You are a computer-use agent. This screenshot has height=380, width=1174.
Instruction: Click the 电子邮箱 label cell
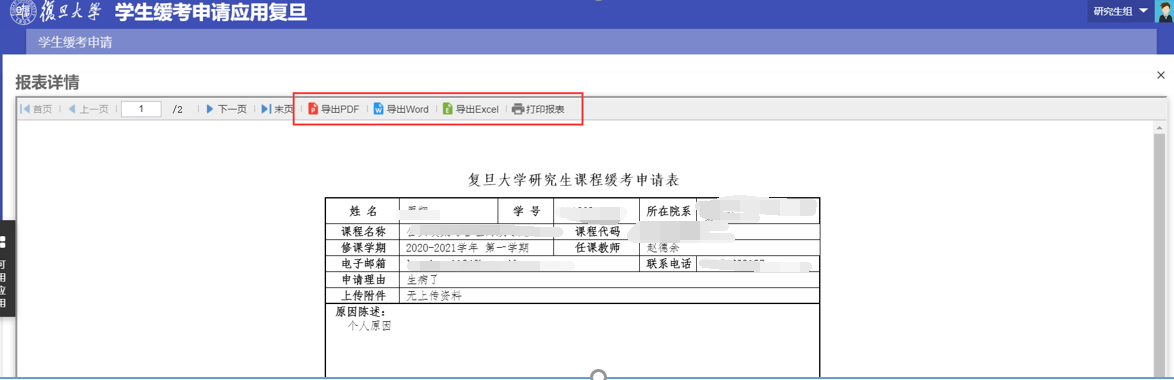[363, 263]
